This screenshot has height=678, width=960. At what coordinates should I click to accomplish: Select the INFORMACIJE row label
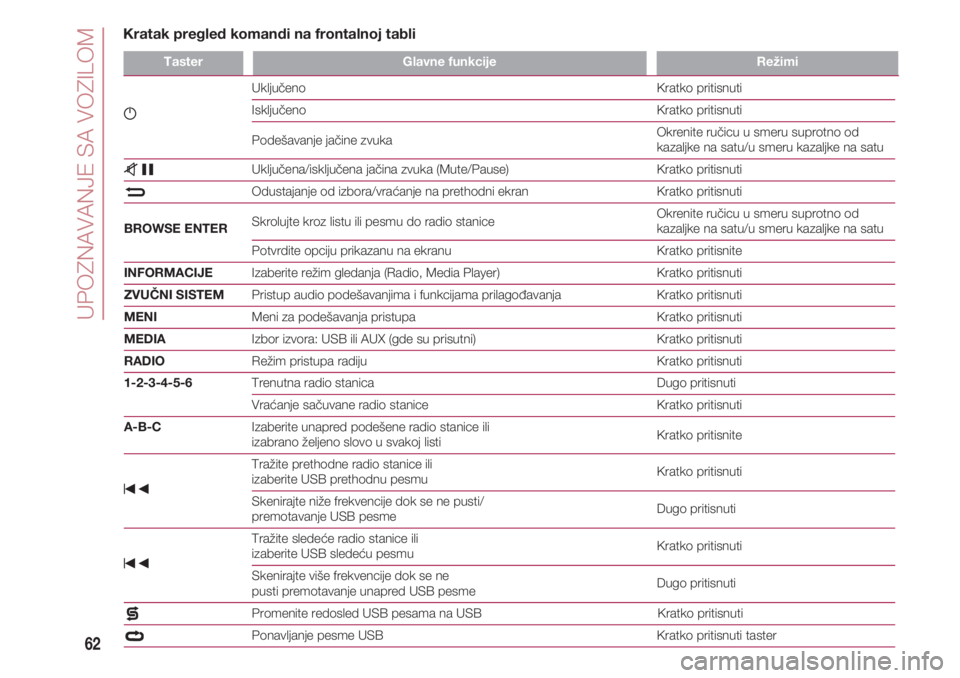pos(168,273)
